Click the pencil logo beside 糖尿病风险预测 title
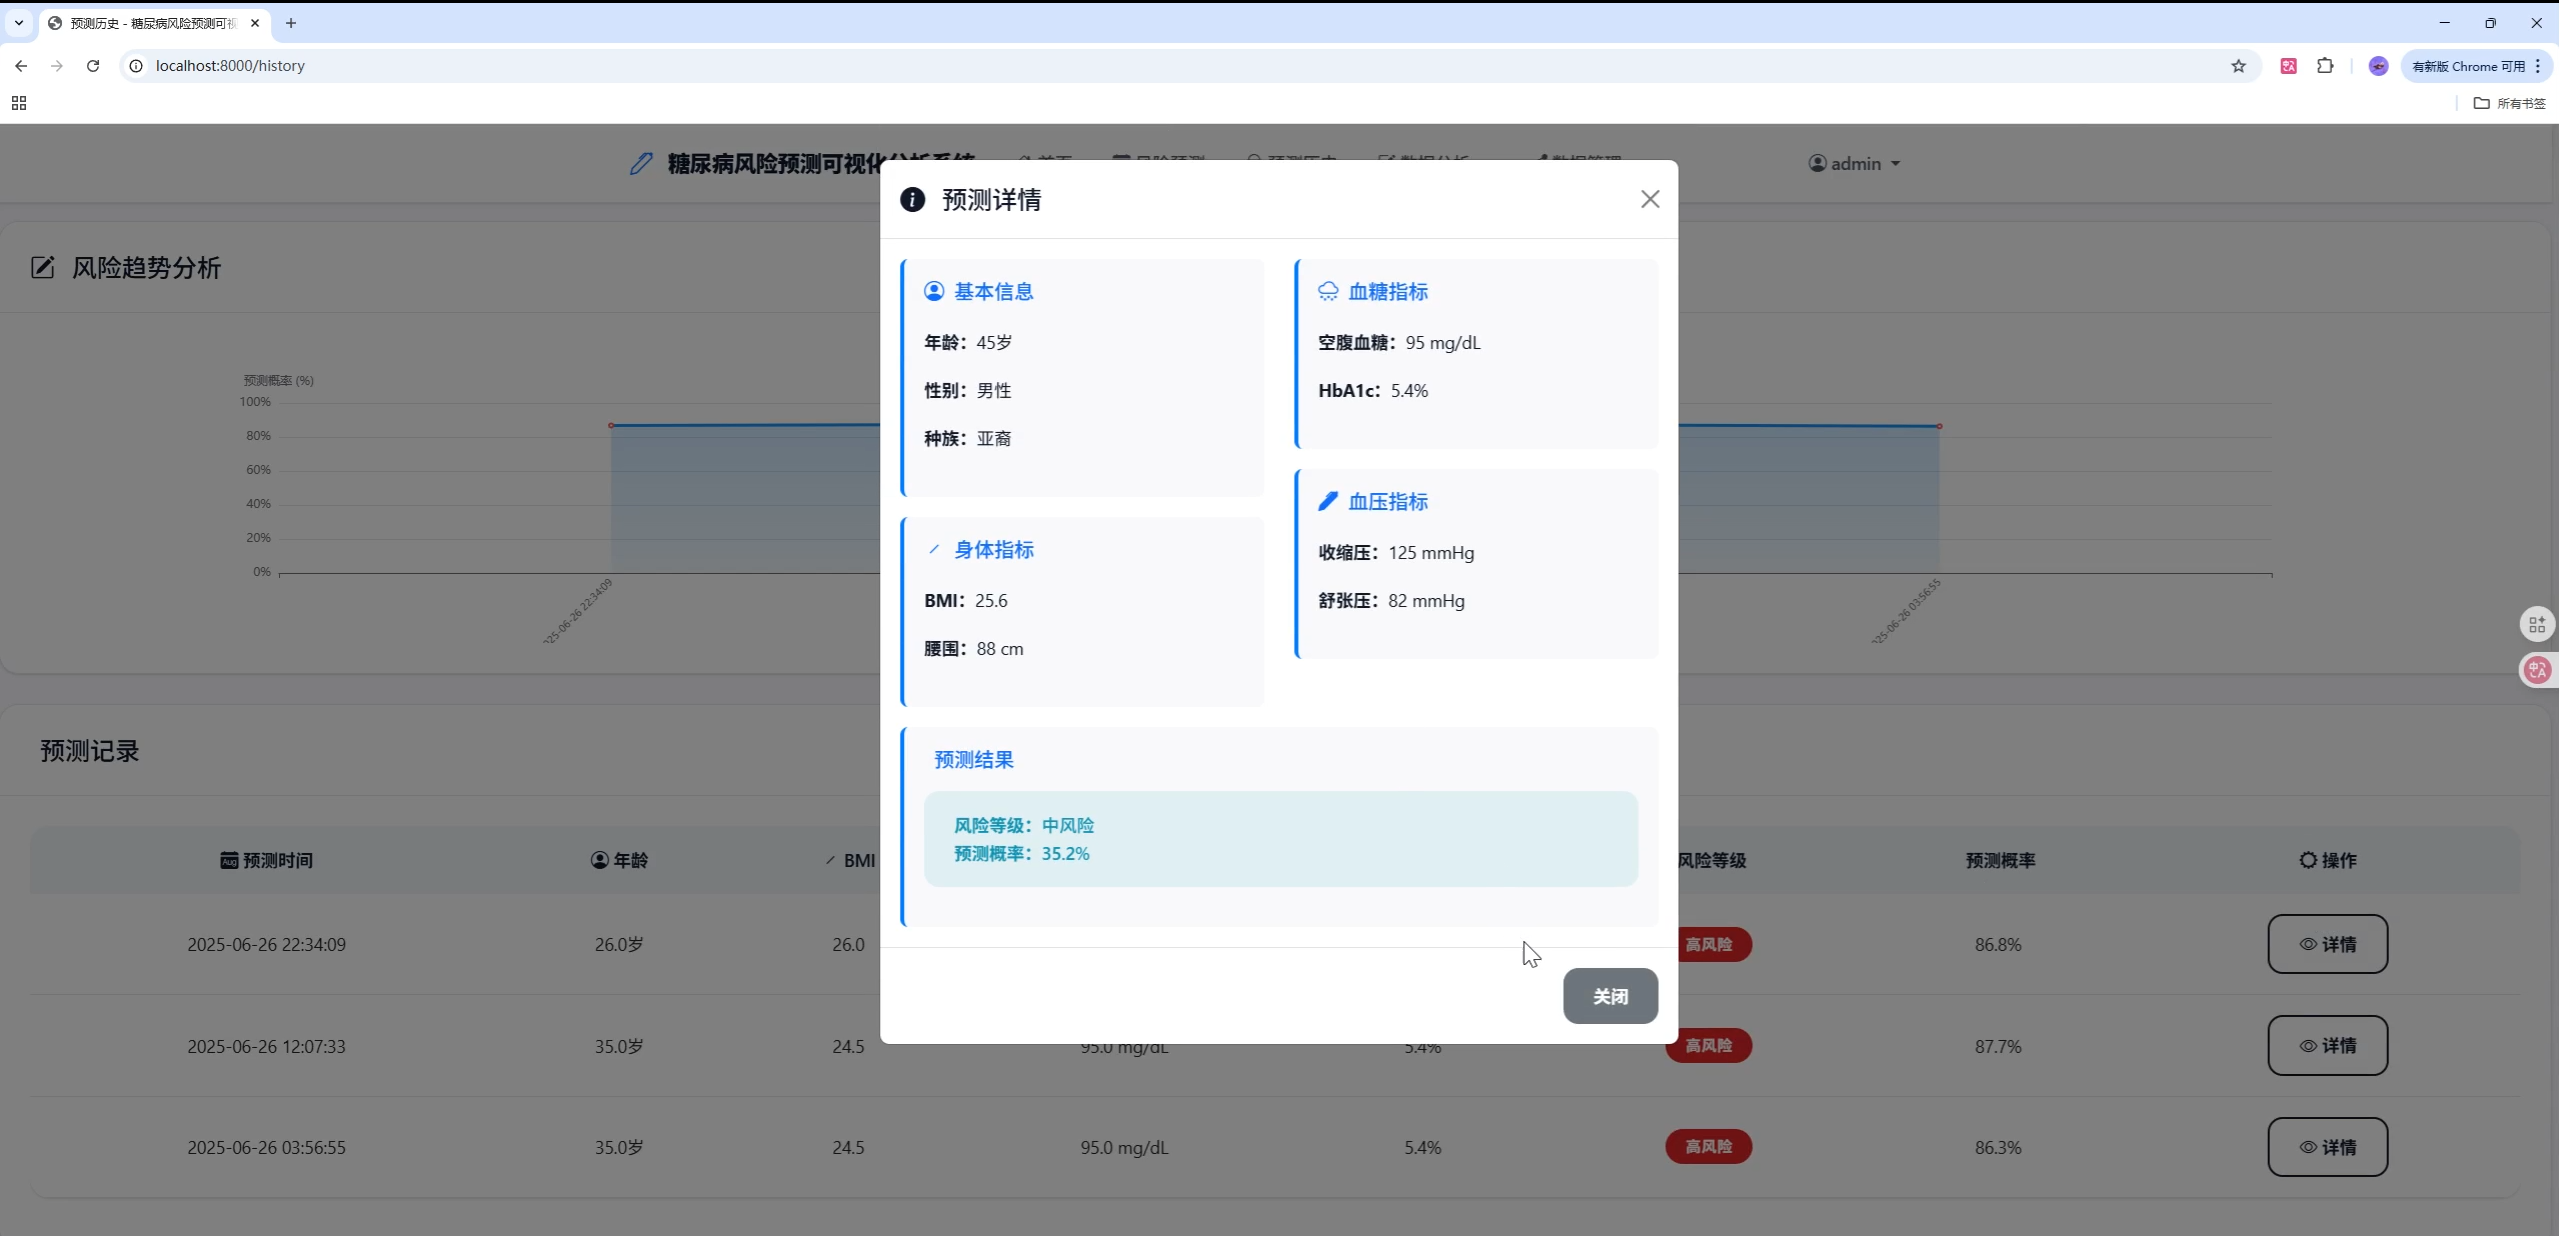This screenshot has height=1236, width=2559. coord(641,163)
